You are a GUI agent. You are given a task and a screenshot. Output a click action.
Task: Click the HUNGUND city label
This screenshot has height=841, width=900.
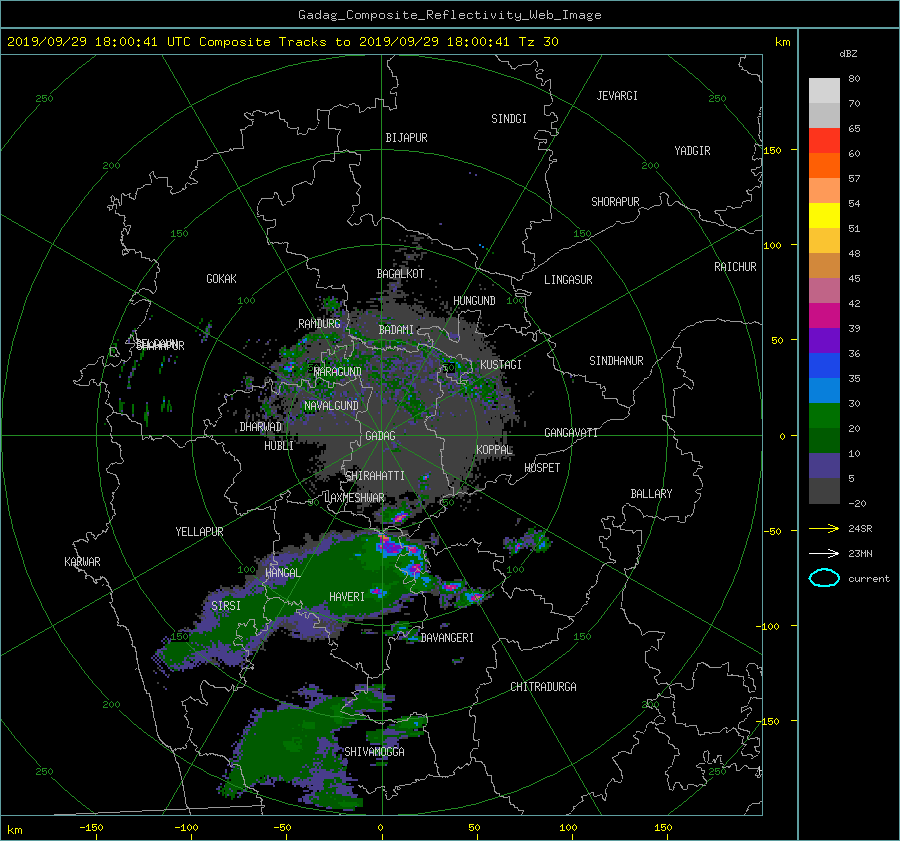(474, 301)
